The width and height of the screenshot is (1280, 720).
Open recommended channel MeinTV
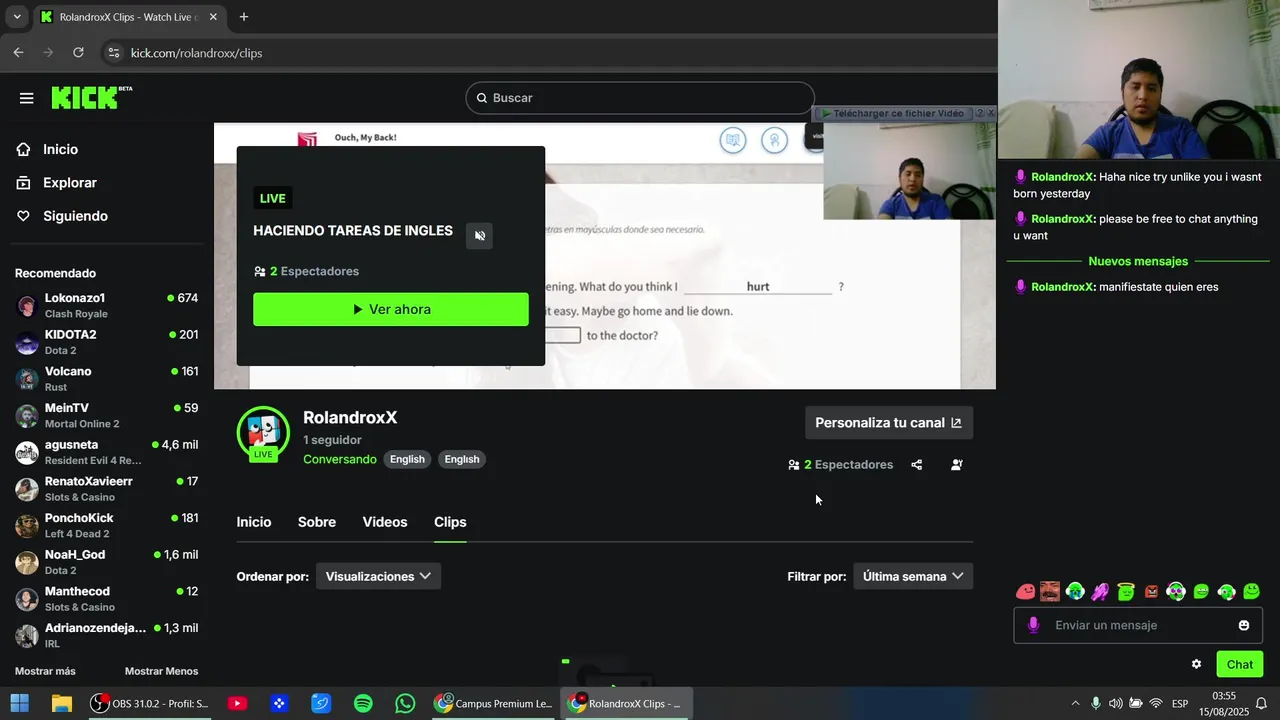107,415
